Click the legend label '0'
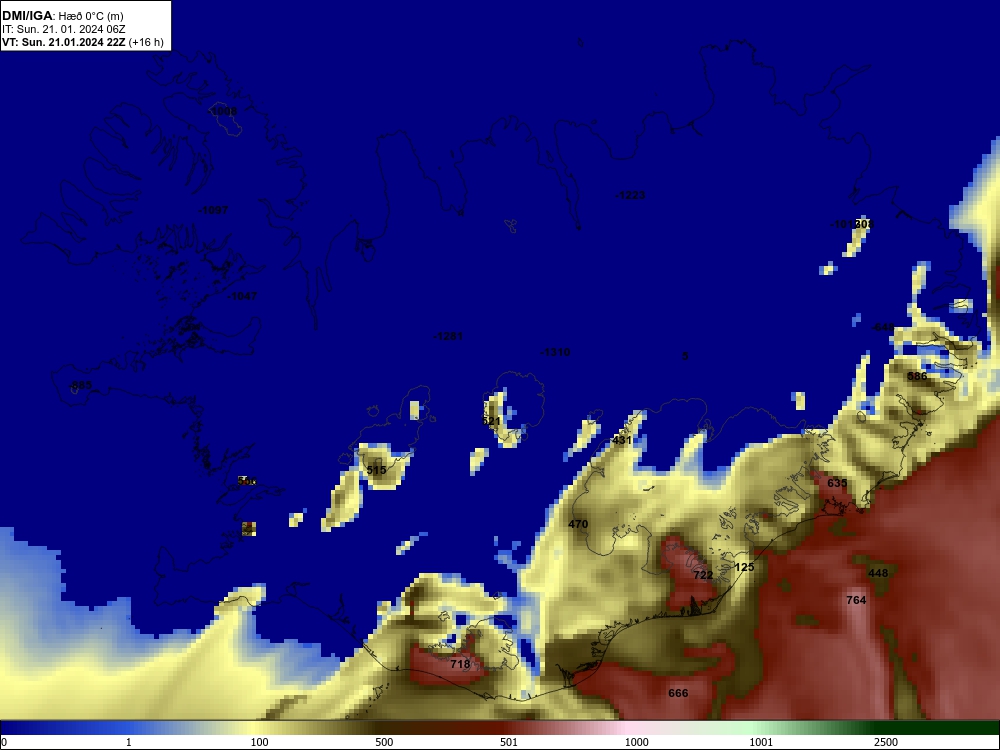 [x=4, y=742]
